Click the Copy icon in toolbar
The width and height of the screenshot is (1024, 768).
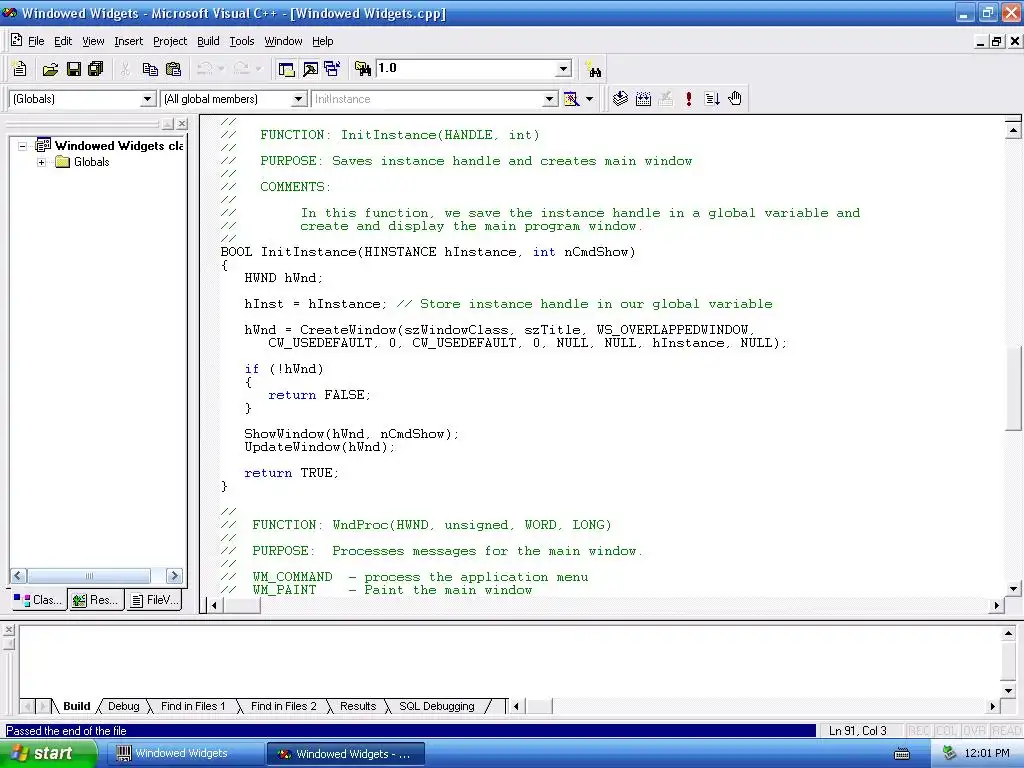click(x=150, y=69)
